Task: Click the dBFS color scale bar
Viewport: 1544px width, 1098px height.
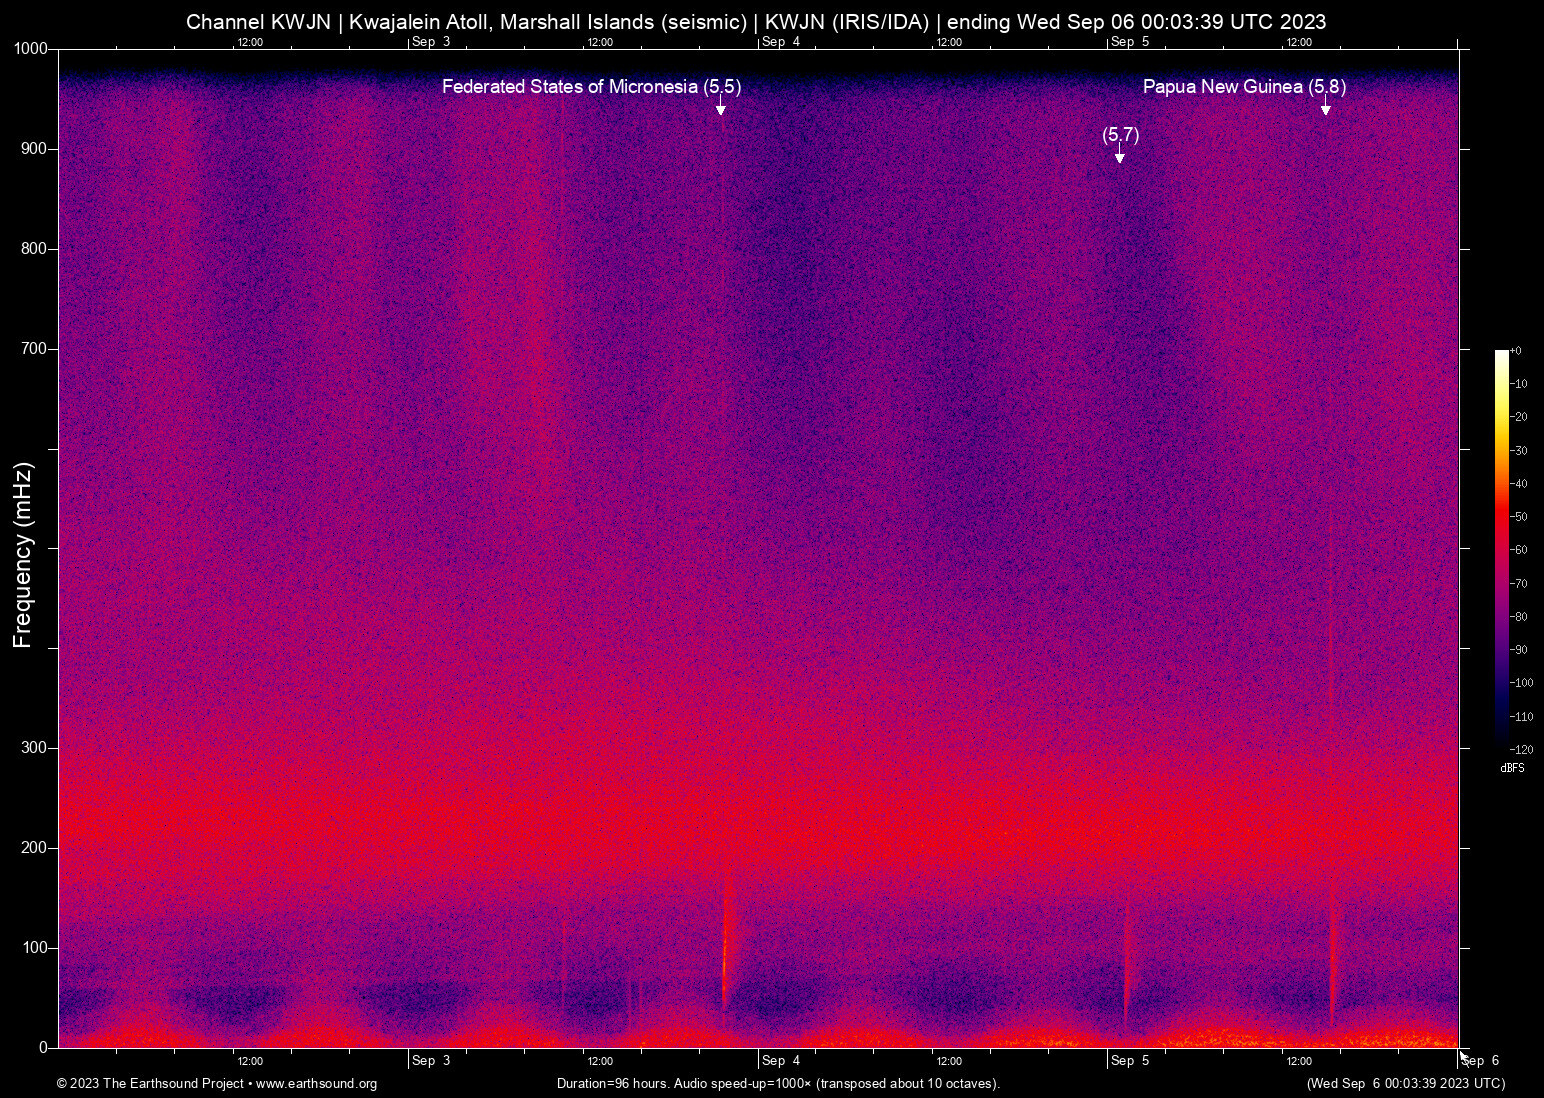Action: 1501,551
